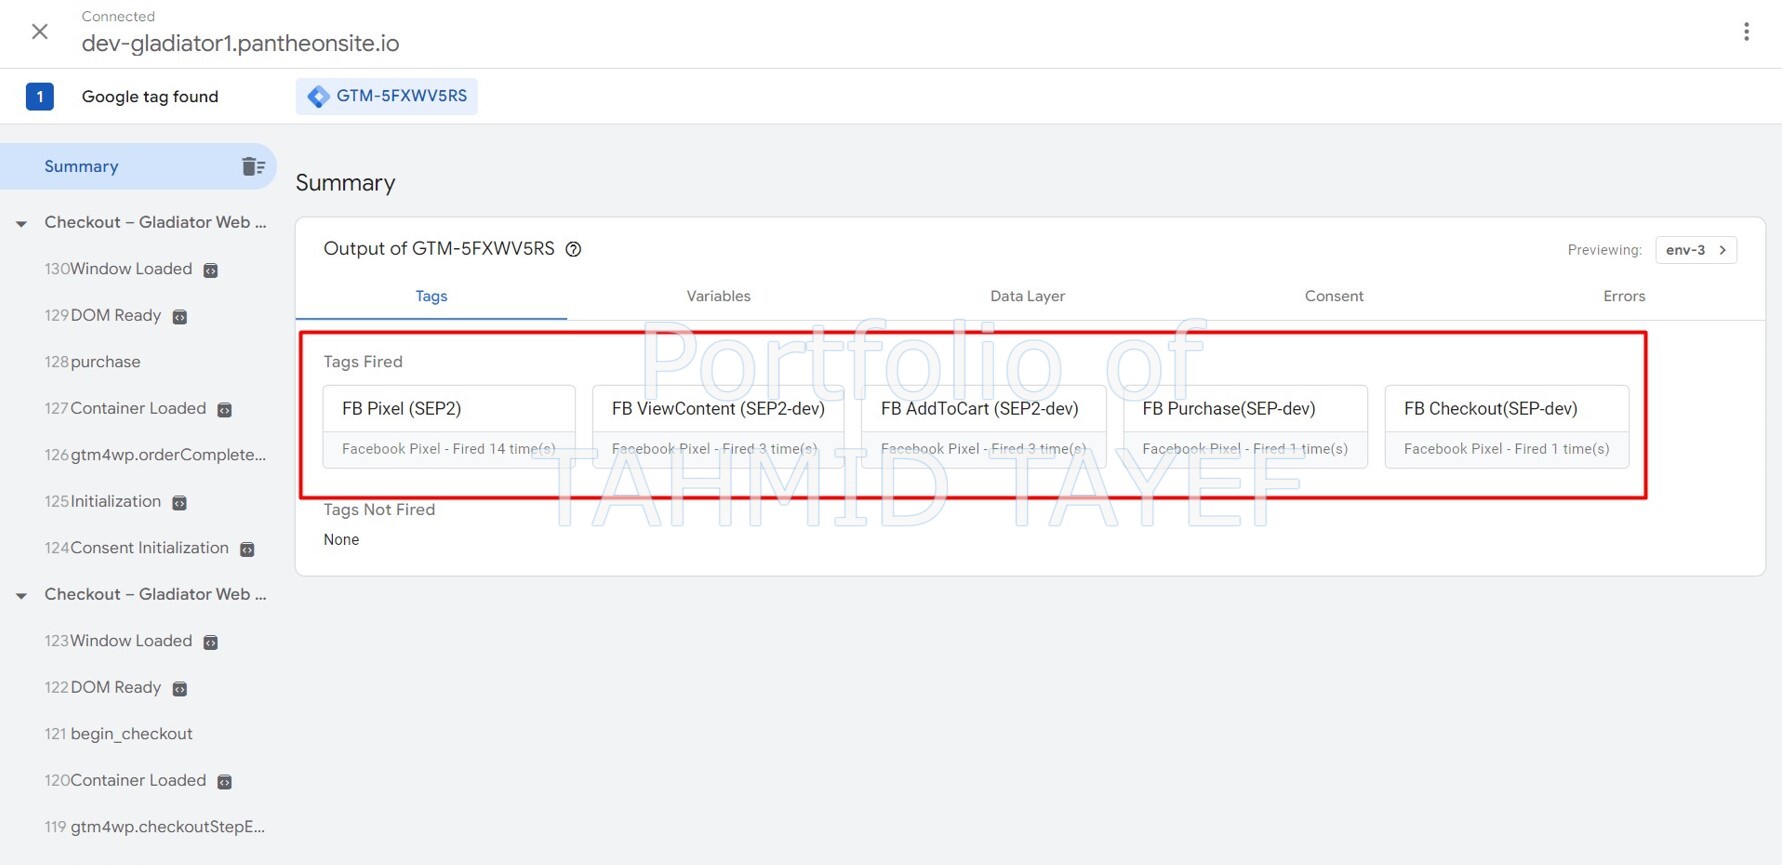Select event 126 gtm4wp.orderComplete
Screen dimensions: 1782x865
click(155, 455)
